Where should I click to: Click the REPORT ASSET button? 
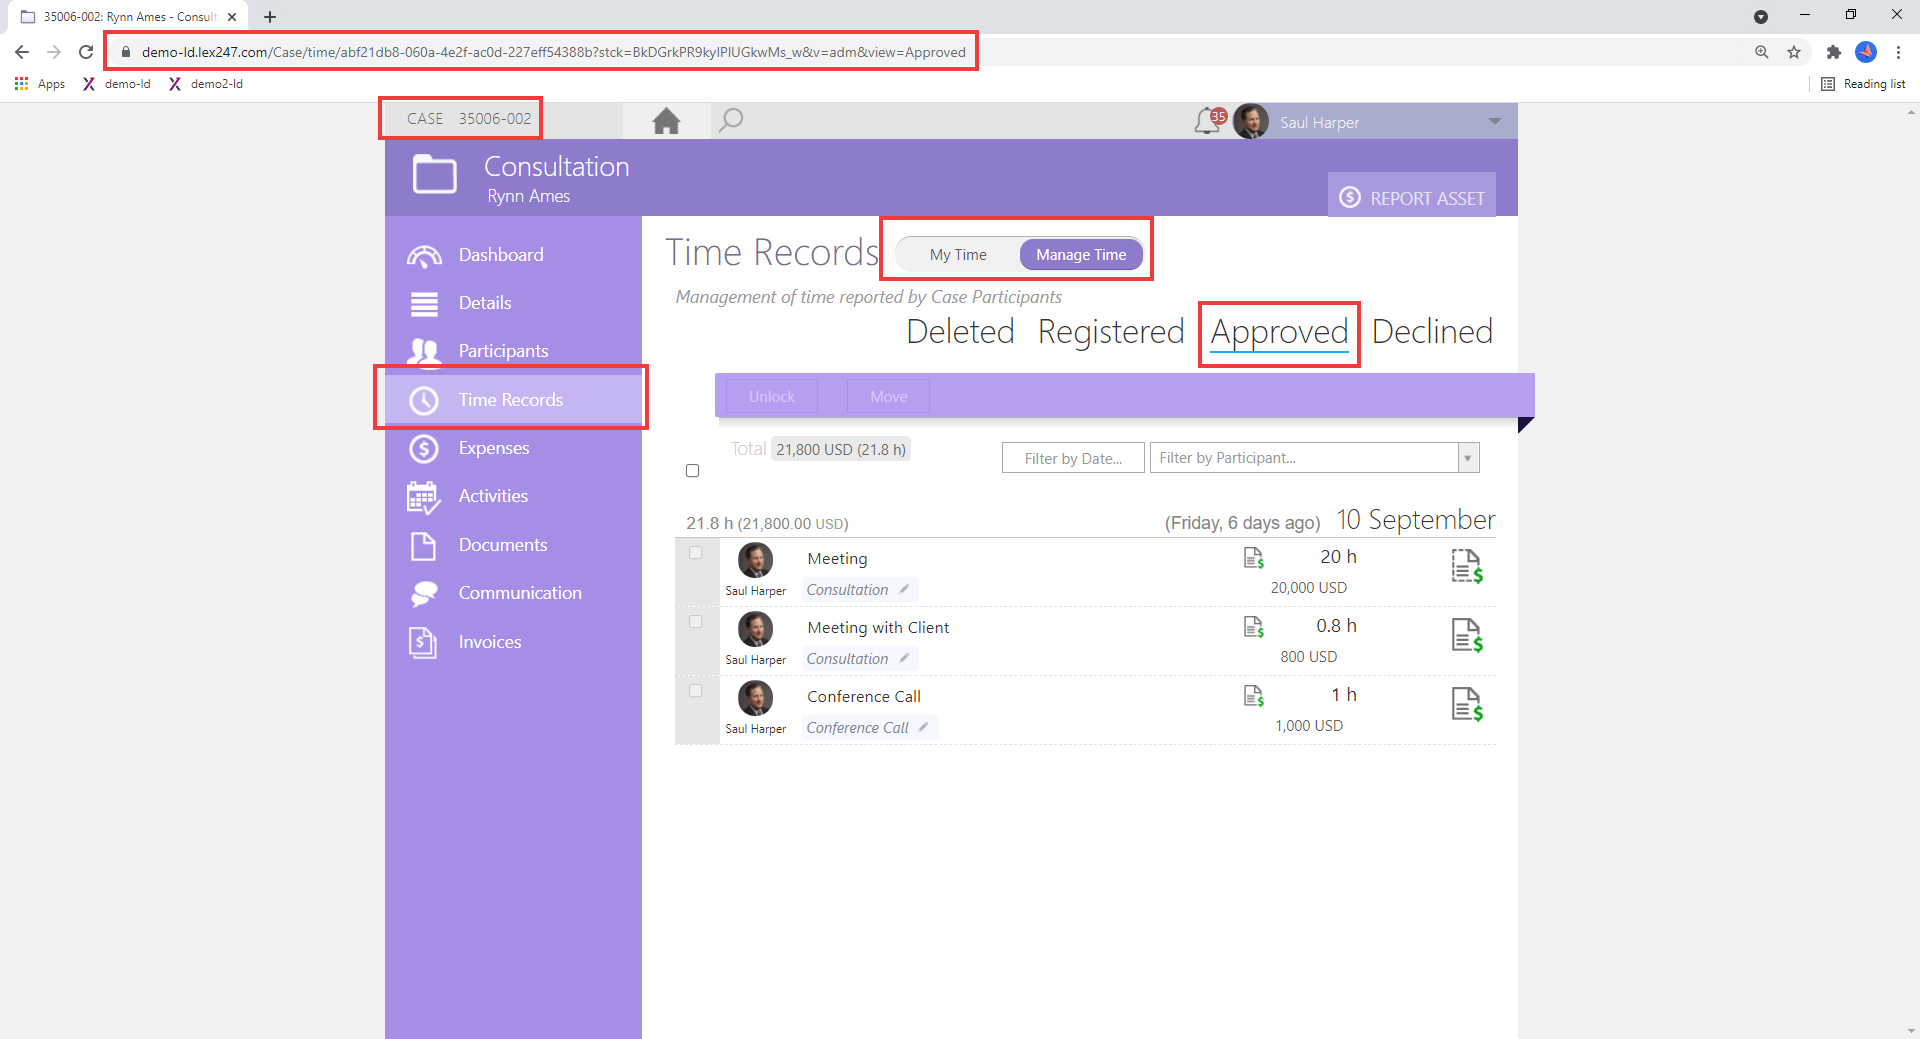coord(1412,197)
